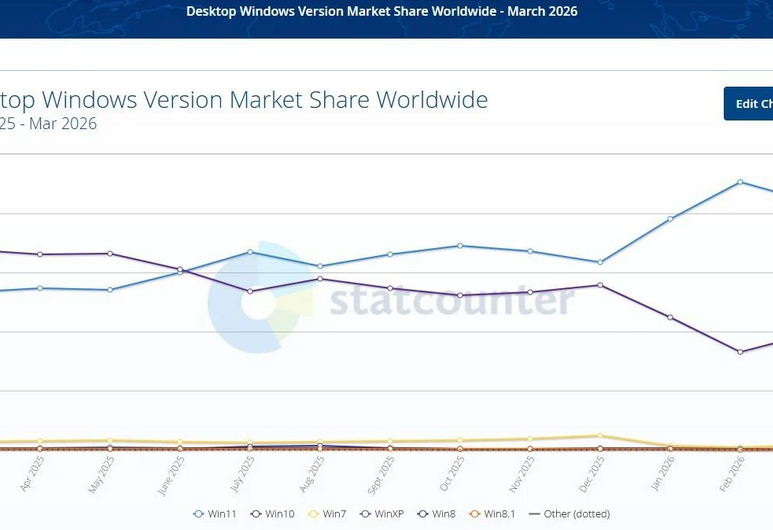Click the Win11 data point for Feb 2026
The width and height of the screenshot is (773, 530).
[740, 182]
